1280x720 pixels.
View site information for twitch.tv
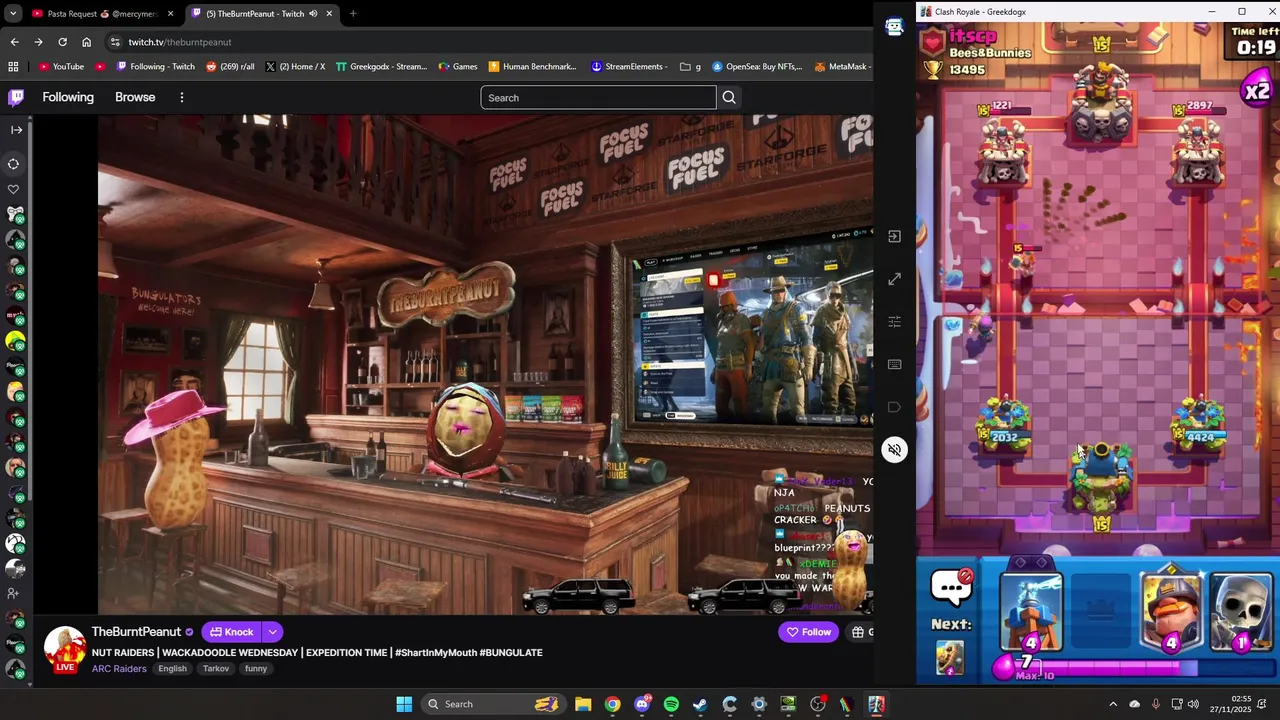tap(116, 42)
